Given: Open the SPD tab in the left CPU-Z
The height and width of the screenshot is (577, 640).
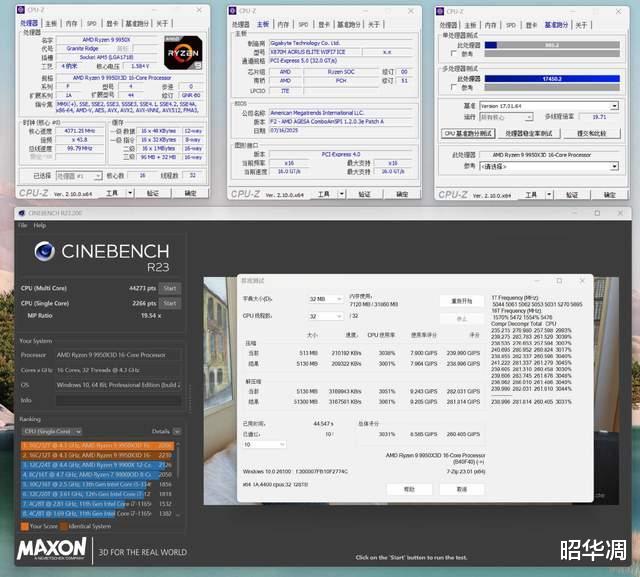Looking at the screenshot, I should (x=92, y=23).
